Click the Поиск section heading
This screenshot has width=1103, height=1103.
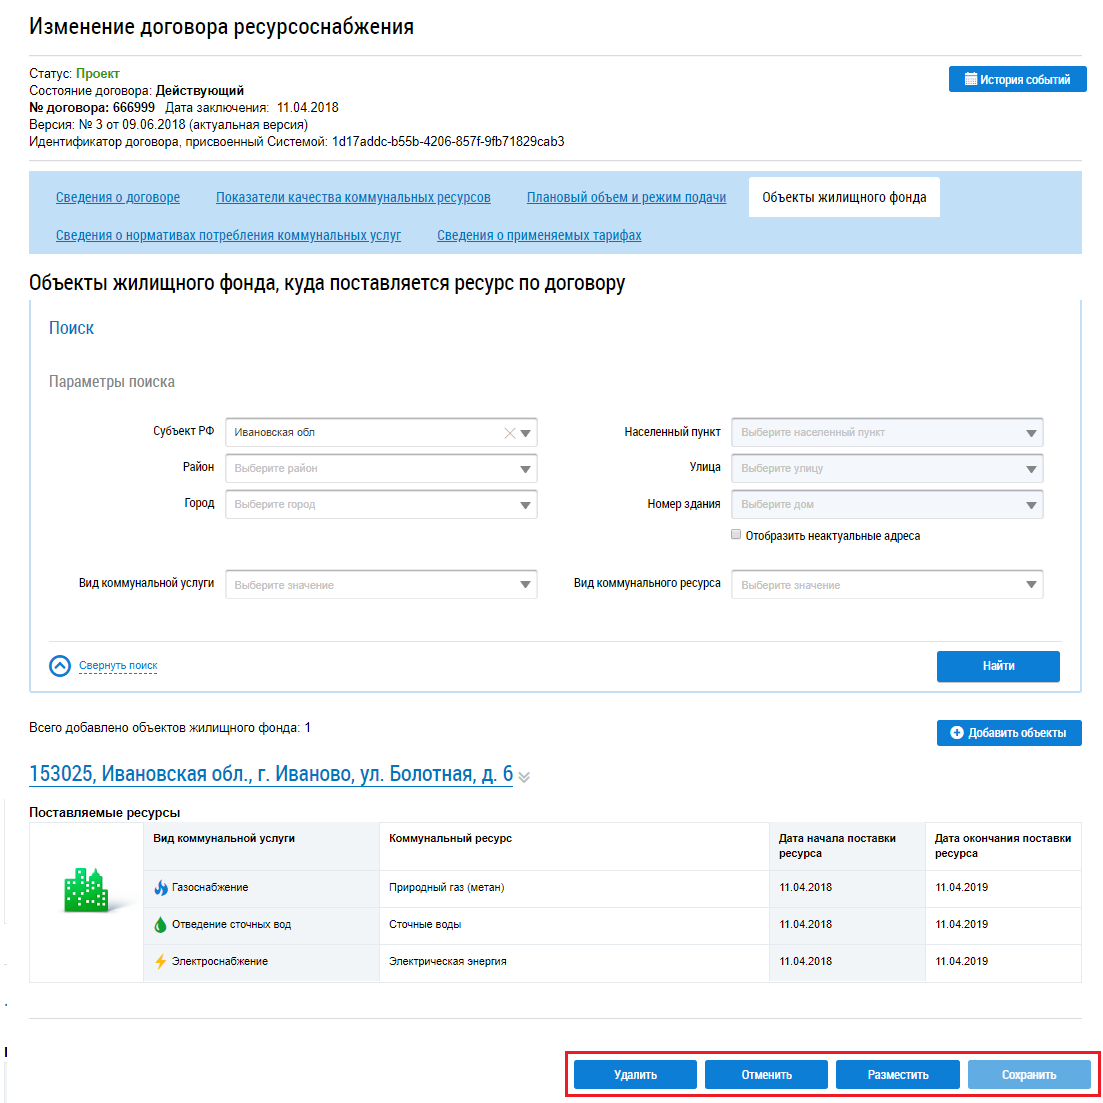tap(71, 328)
